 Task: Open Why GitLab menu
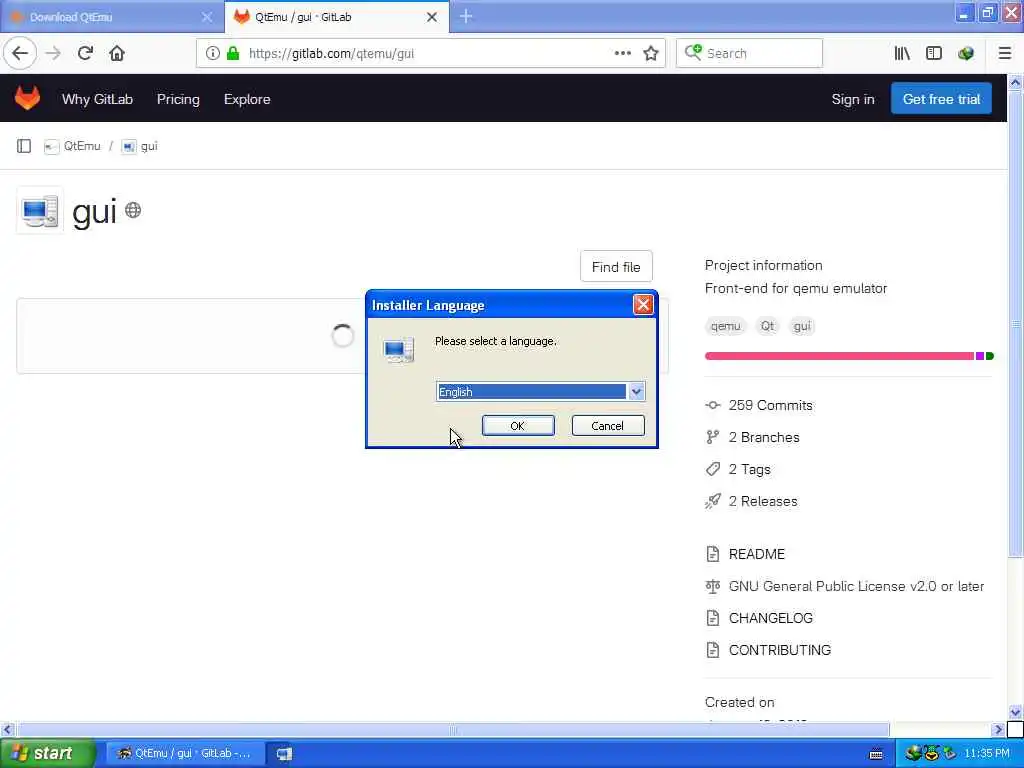[x=97, y=99]
